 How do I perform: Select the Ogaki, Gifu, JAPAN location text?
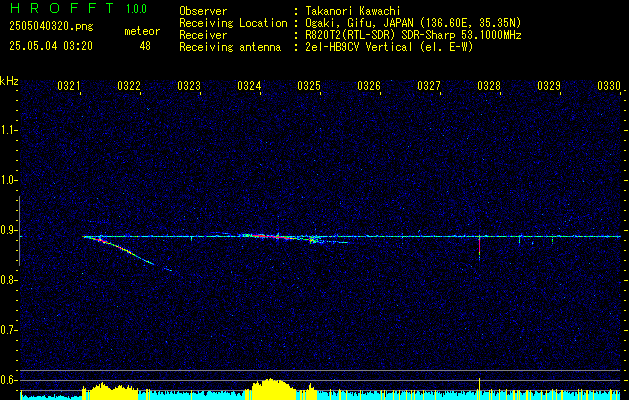413,23
